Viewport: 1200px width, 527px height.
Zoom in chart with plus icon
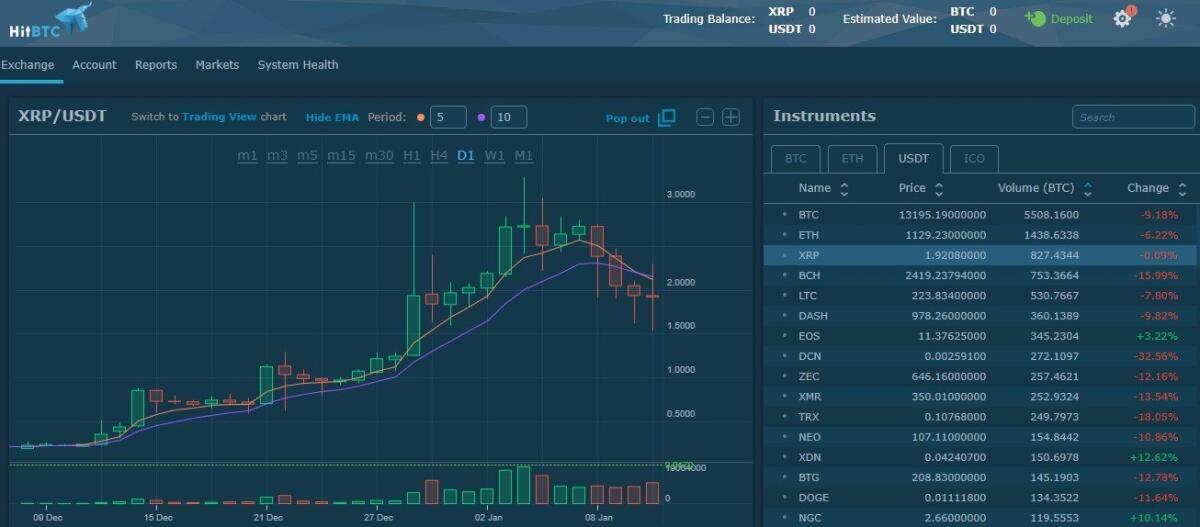point(731,117)
